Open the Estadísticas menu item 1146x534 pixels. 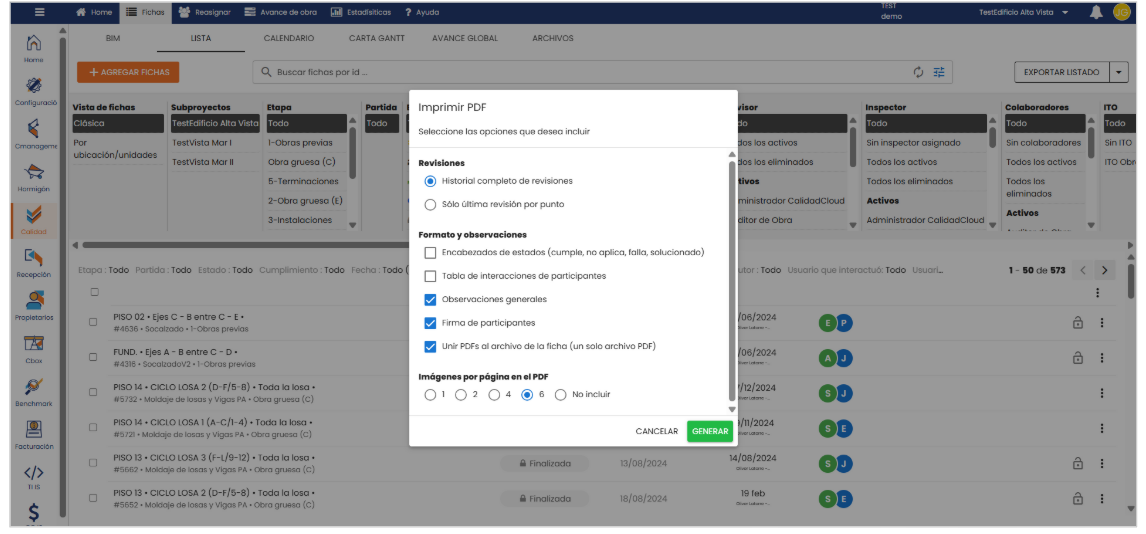(360, 12)
